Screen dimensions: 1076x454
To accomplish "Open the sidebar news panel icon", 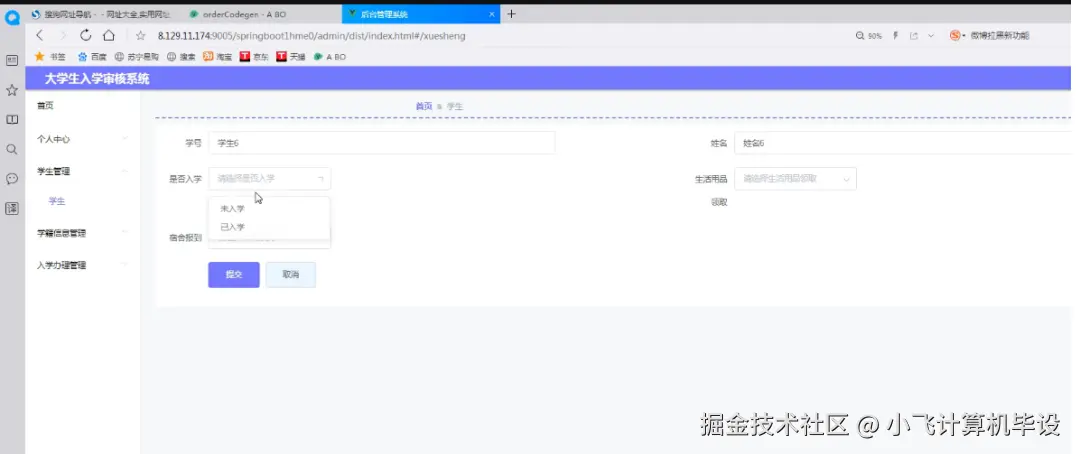I will (x=12, y=60).
